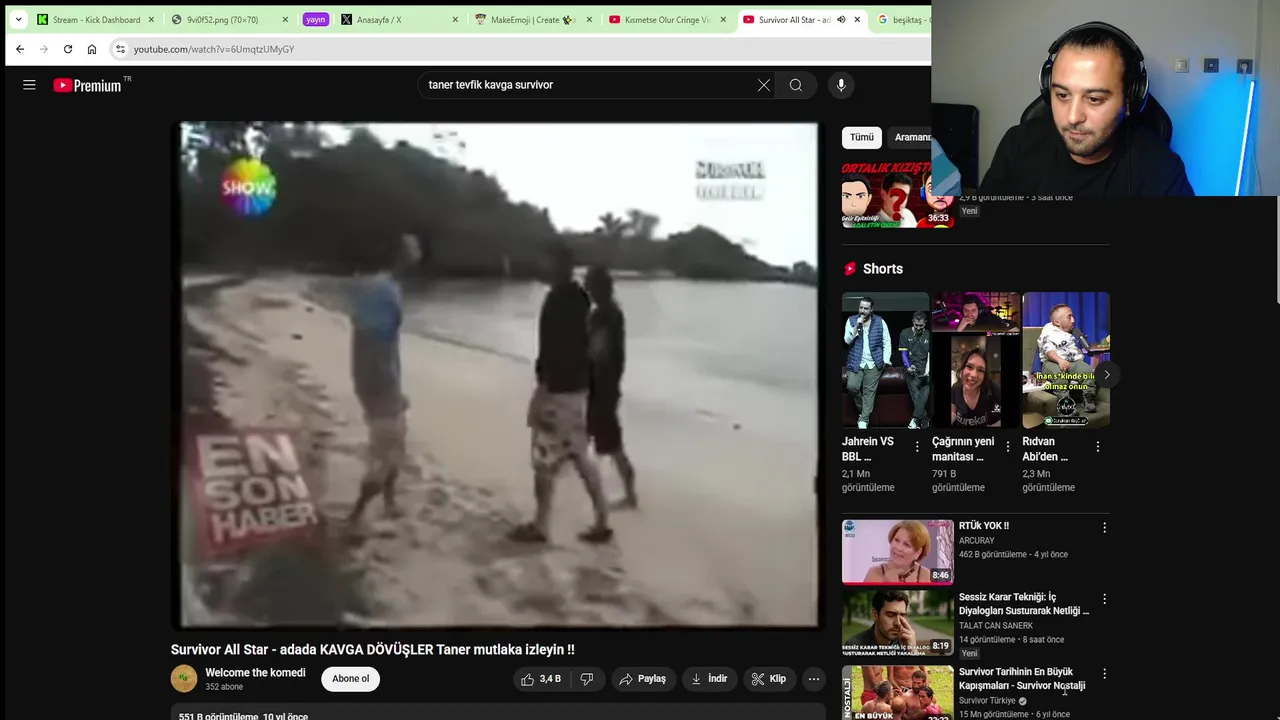
Task: Go back in browser history
Action: pos(20,49)
